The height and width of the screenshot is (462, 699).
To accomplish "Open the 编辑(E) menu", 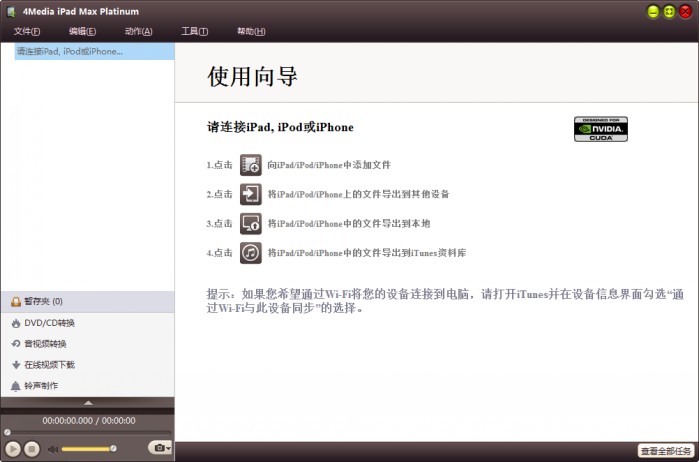I will (82, 31).
